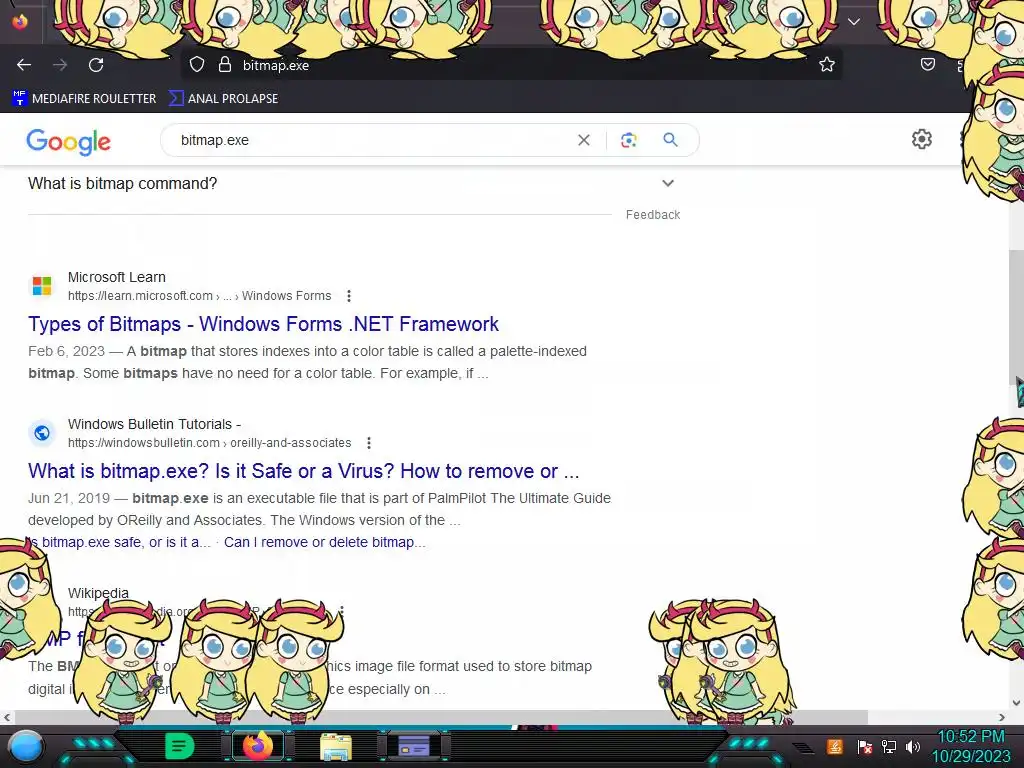Click scroll left arrow on horizontal scrollbar
1024x768 pixels.
(x=7, y=717)
